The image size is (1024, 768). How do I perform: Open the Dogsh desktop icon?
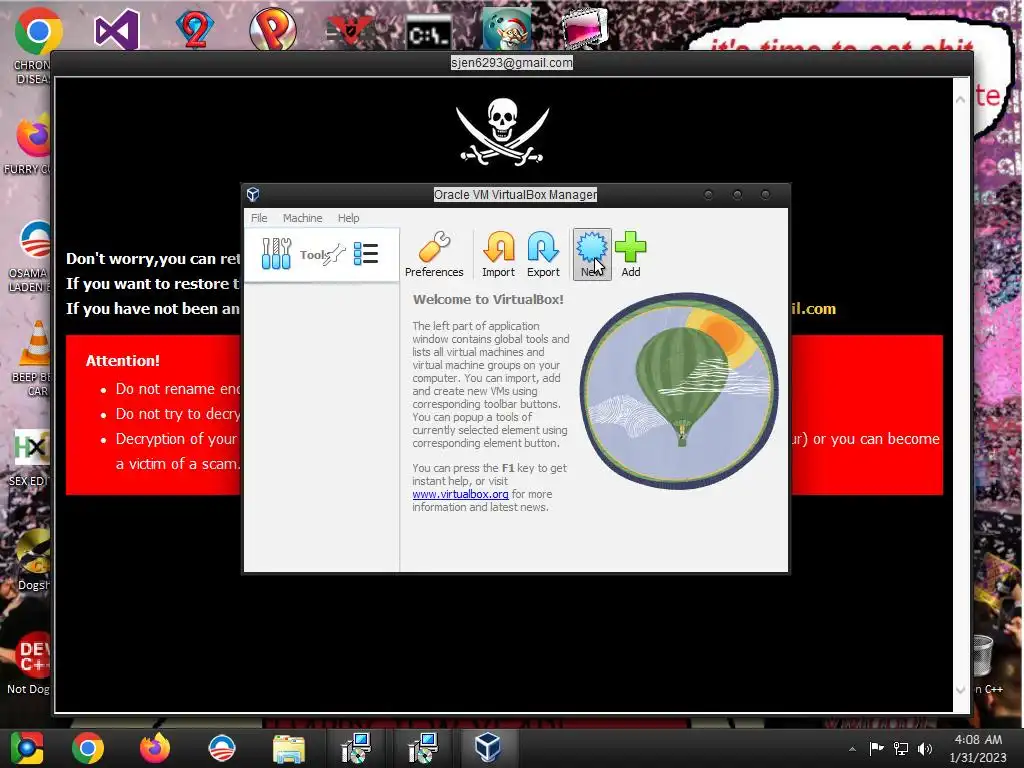pyautogui.click(x=34, y=552)
